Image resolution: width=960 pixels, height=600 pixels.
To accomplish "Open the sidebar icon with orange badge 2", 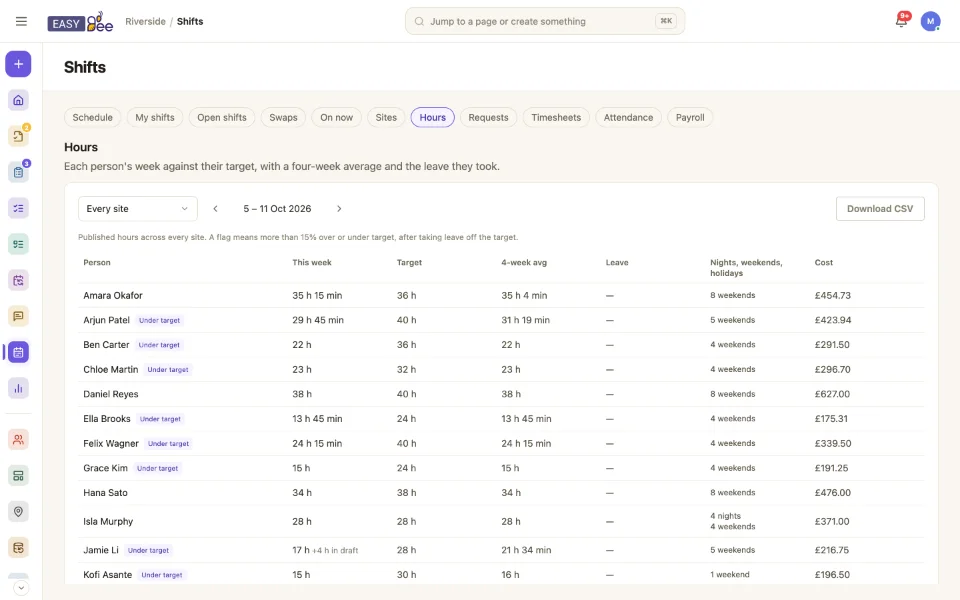I will 18,136.
